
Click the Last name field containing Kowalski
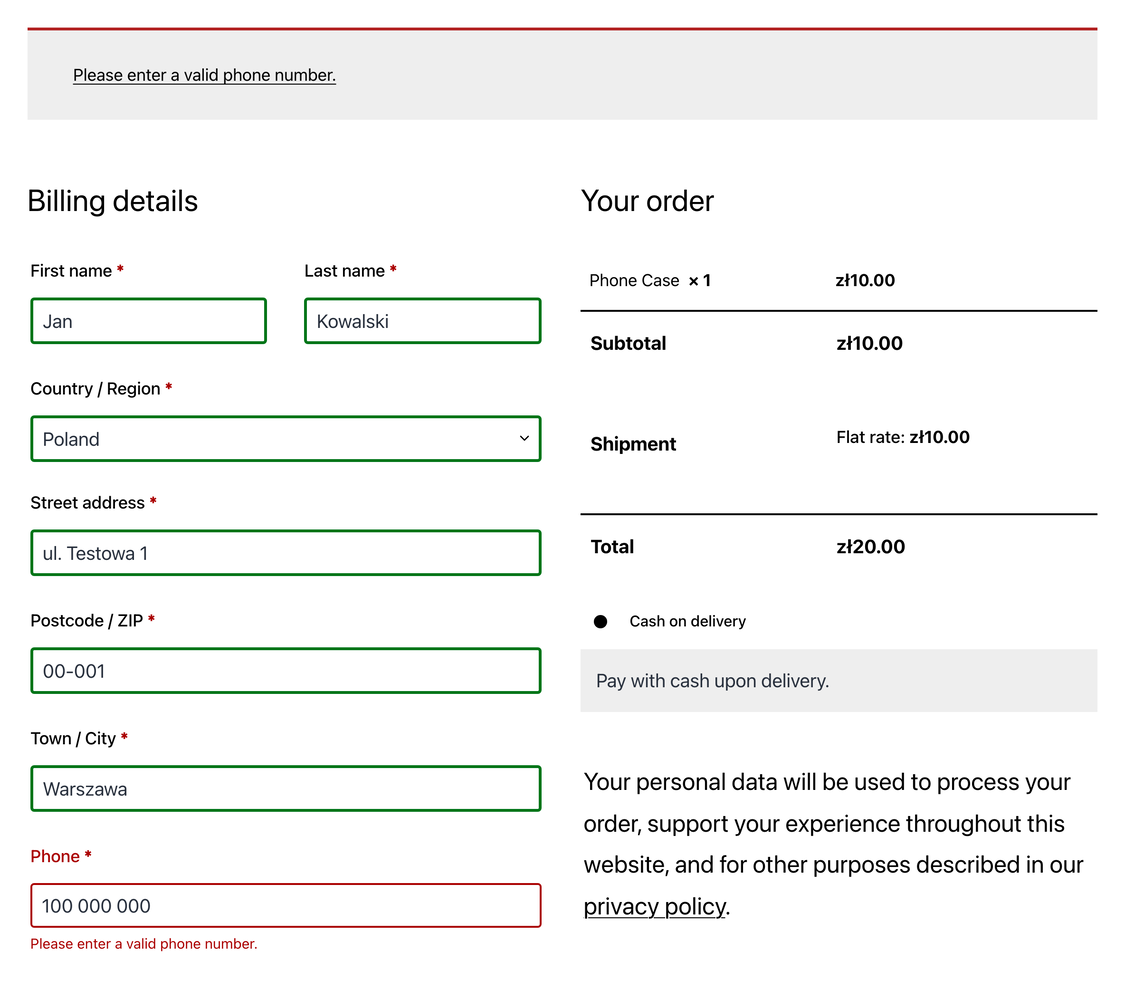423,321
